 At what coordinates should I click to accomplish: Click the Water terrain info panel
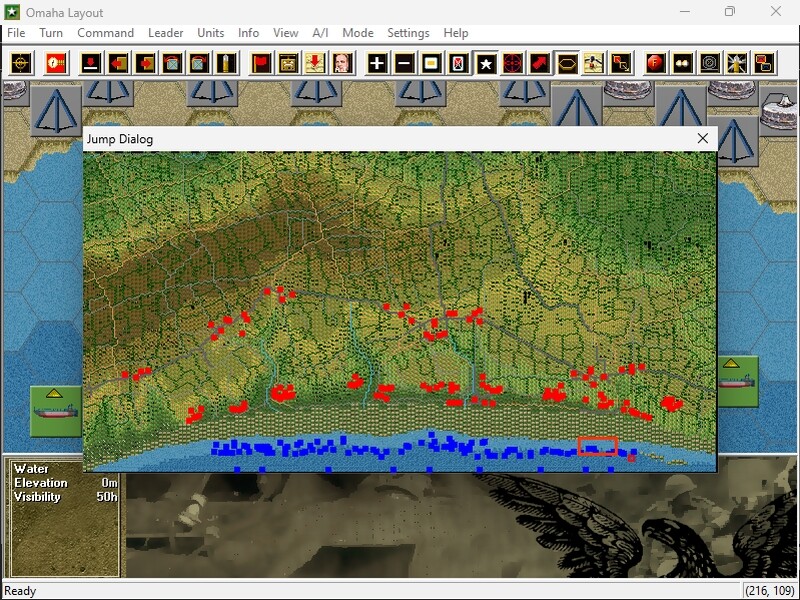[x=65, y=518]
